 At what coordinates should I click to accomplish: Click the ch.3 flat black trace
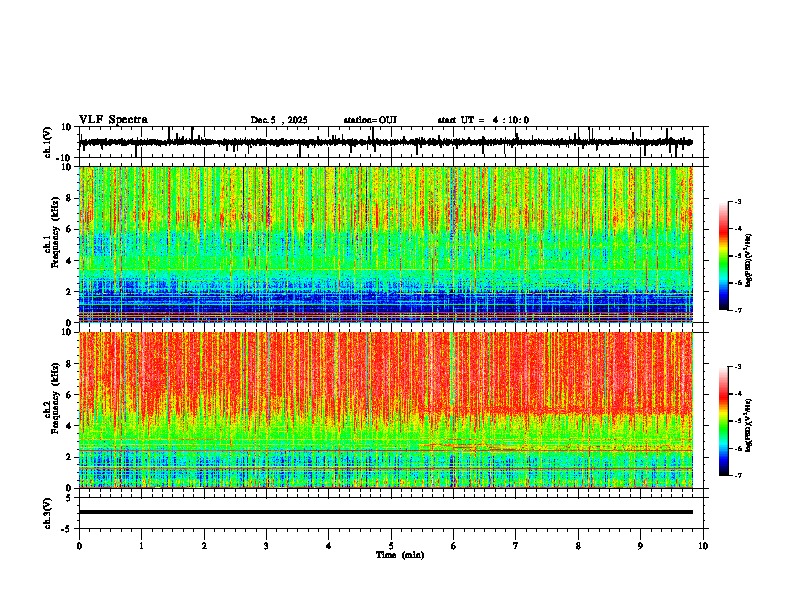(385, 512)
